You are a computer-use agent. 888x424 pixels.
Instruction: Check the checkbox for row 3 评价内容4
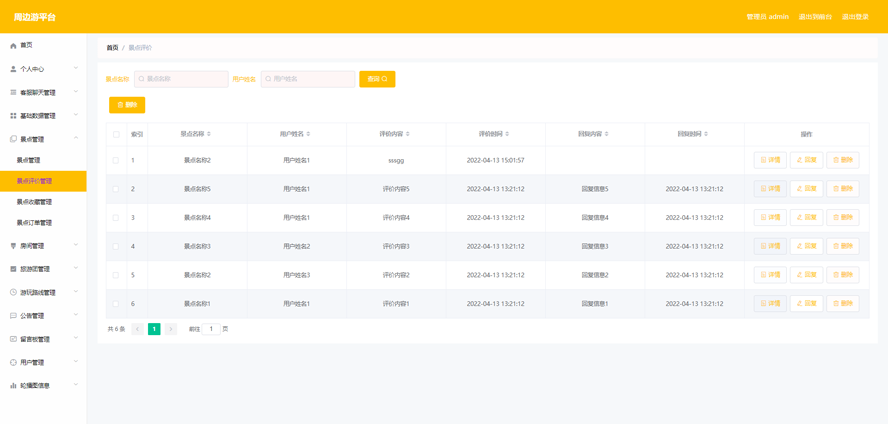click(x=116, y=217)
